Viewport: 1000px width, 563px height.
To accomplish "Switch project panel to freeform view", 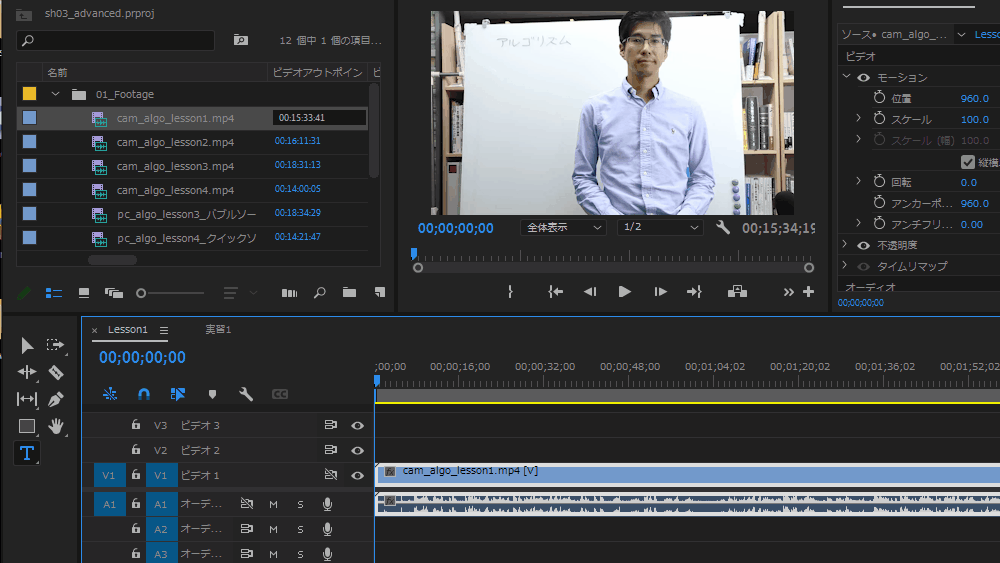I will pyautogui.click(x=114, y=293).
